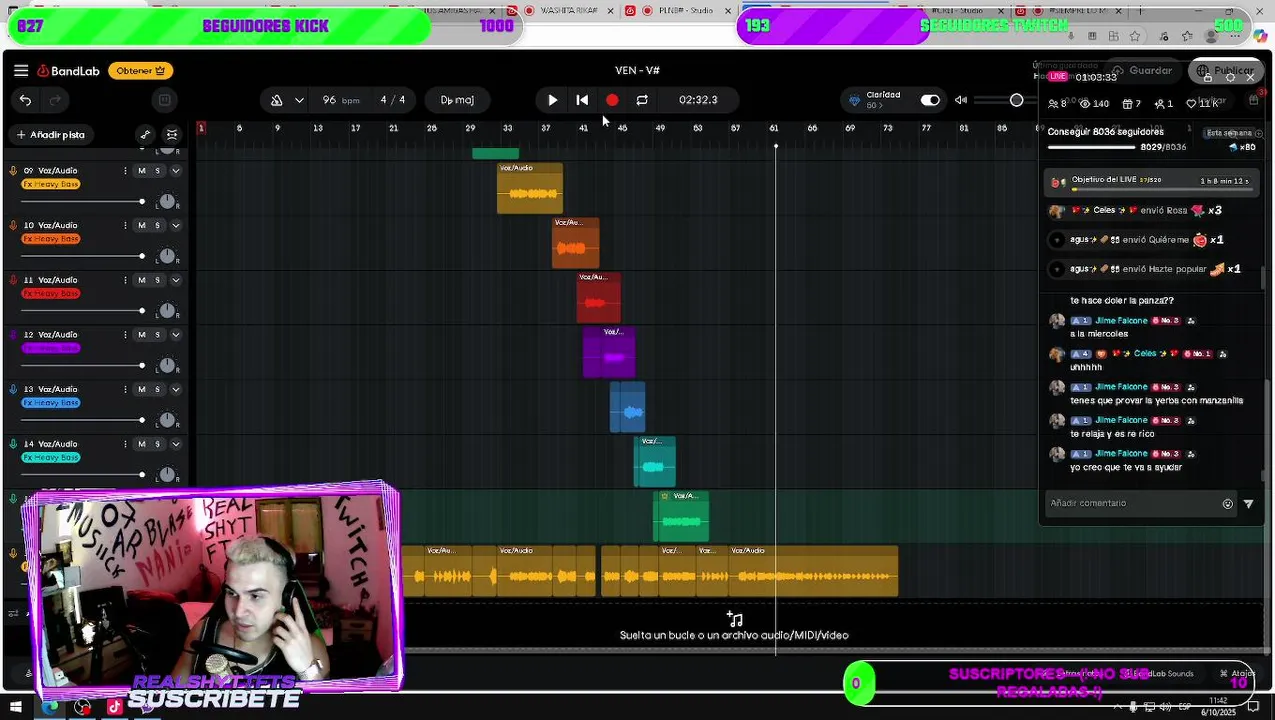Start playback with the play button

click(553, 100)
